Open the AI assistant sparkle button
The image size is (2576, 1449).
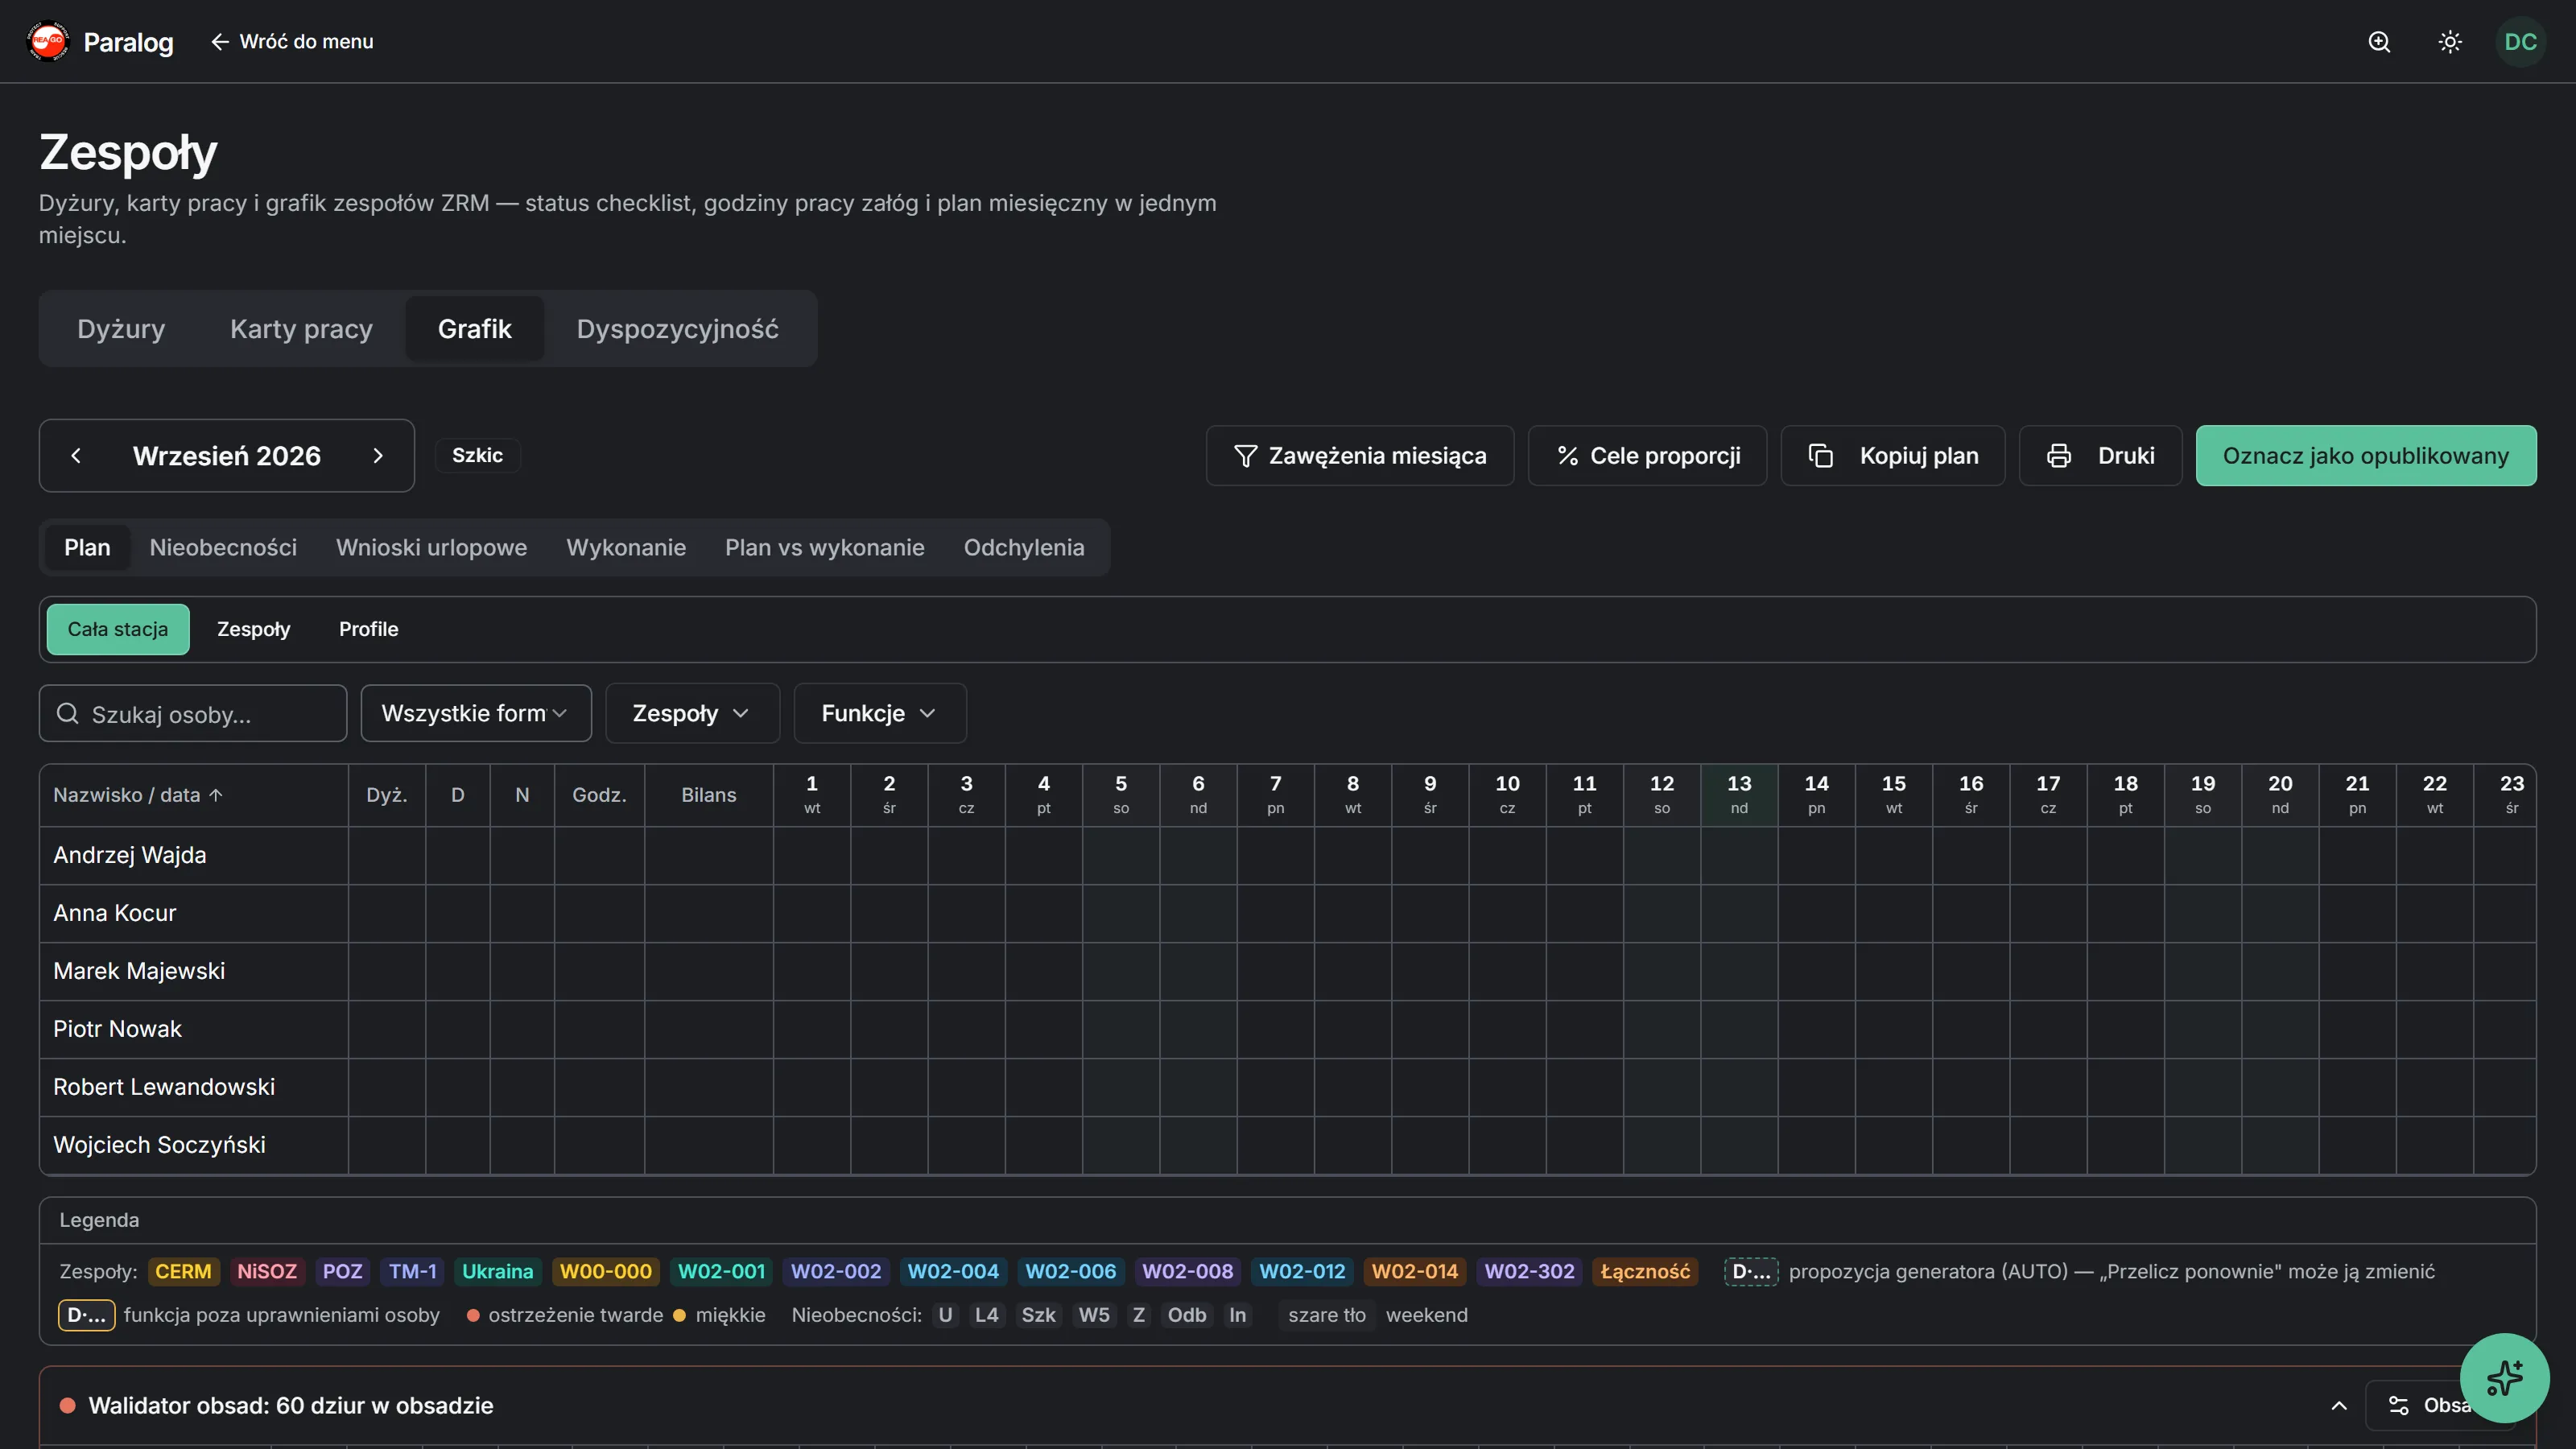(2504, 1378)
